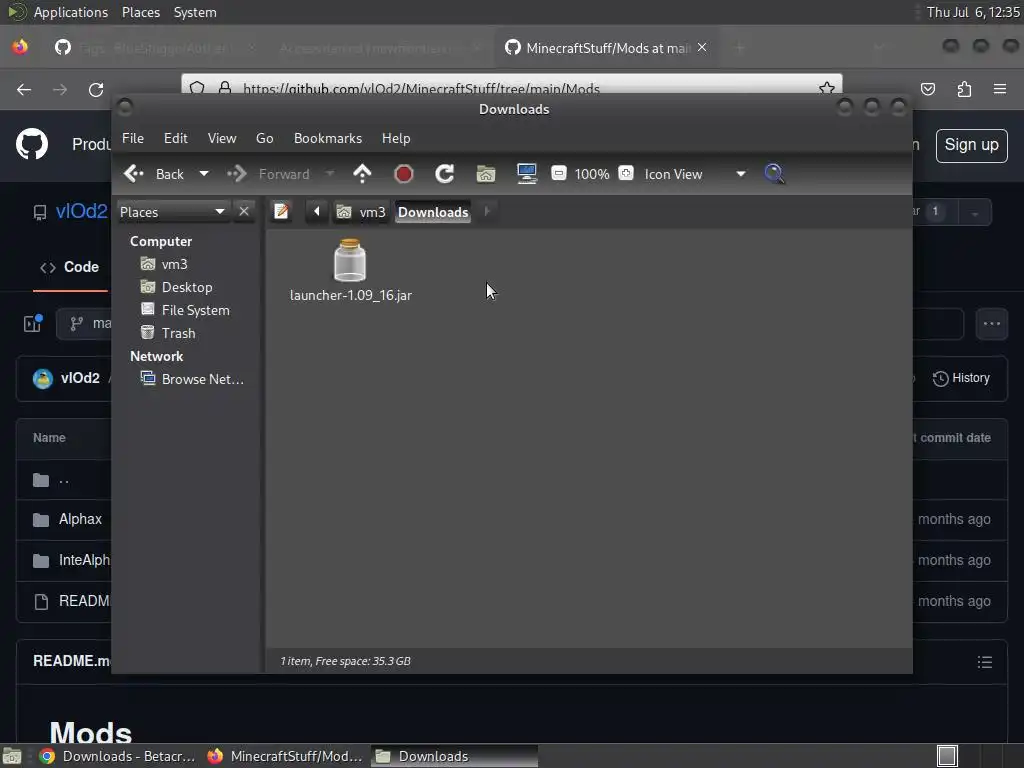Reload the Downloads folder view

(445, 174)
